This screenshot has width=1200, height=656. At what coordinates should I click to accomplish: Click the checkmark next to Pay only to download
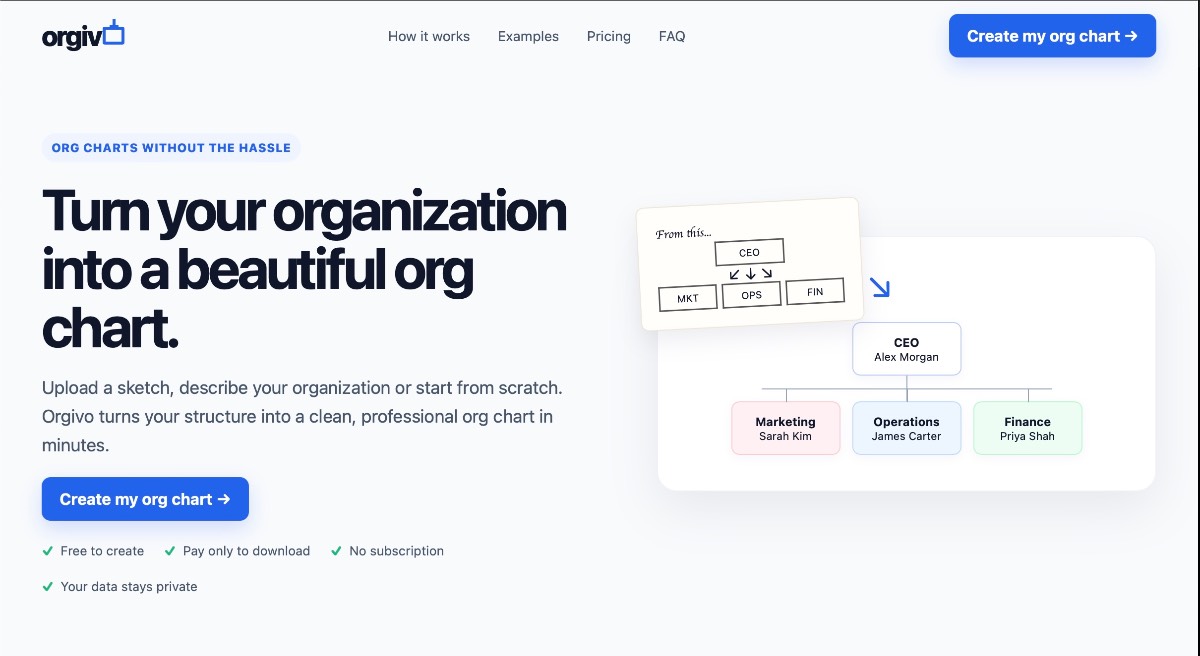(170, 551)
